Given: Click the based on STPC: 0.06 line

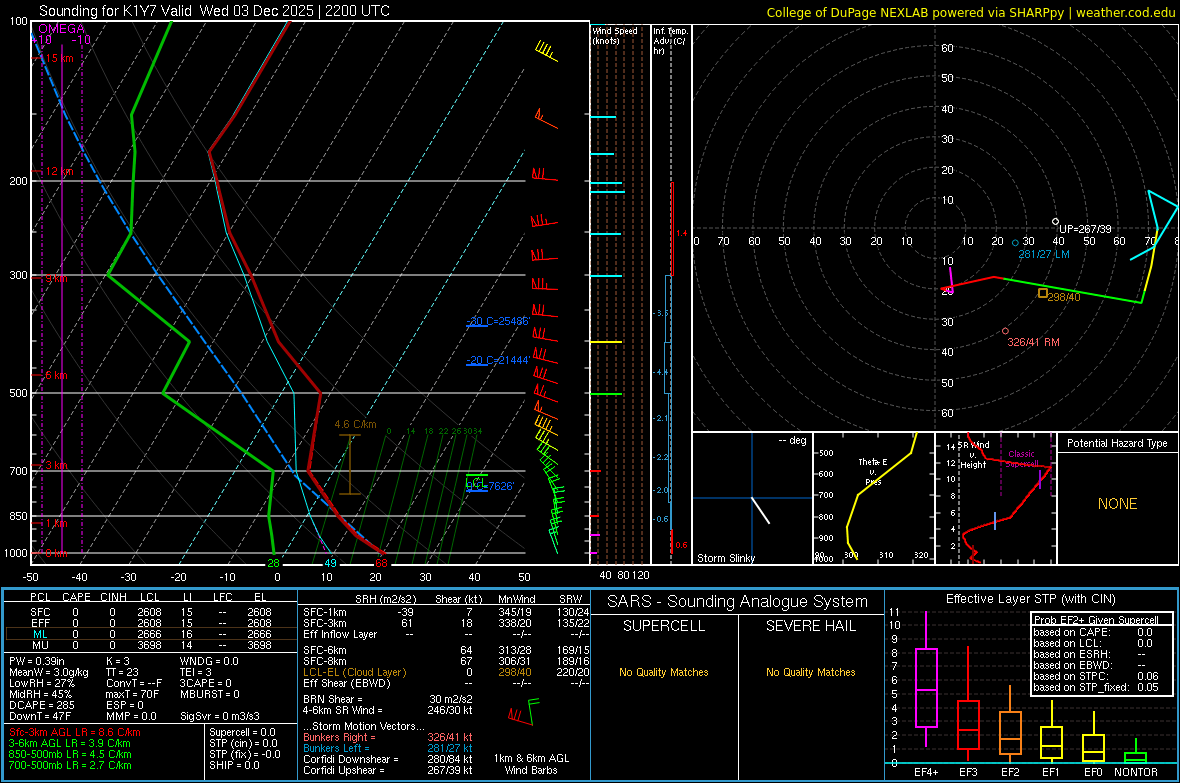Looking at the screenshot, I should [x=1096, y=676].
